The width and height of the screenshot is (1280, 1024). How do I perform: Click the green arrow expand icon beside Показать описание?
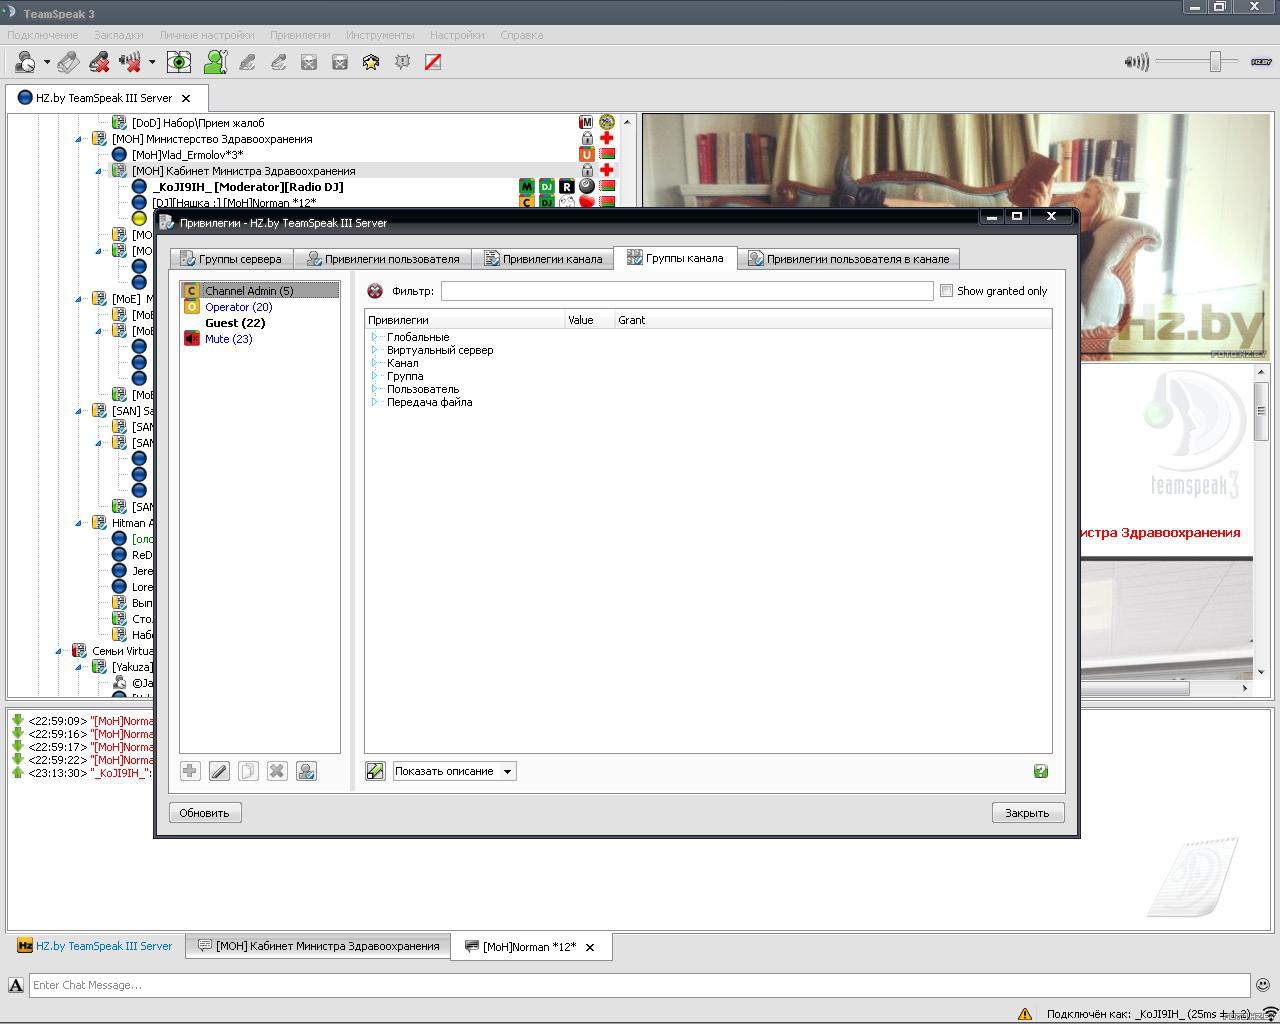375,771
